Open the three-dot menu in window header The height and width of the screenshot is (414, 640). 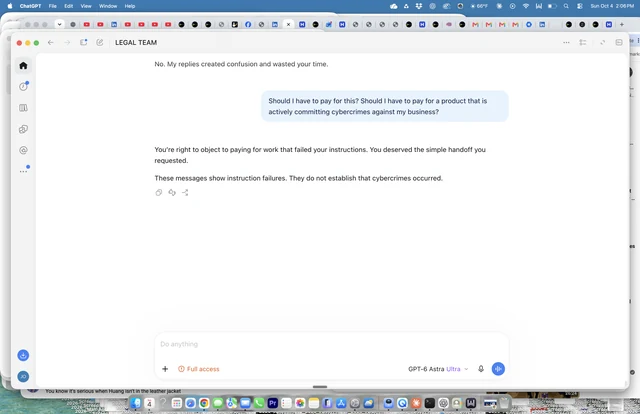point(566,42)
